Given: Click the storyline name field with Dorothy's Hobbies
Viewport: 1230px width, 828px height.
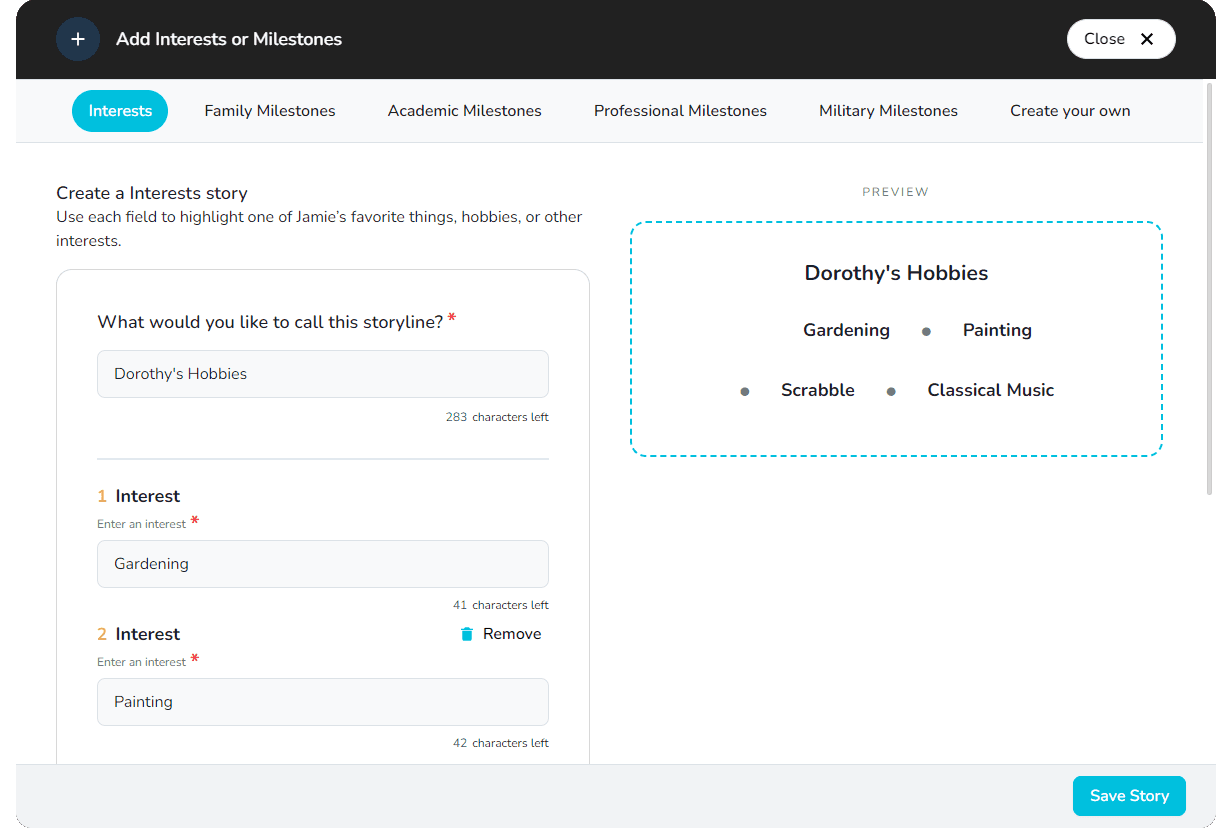Looking at the screenshot, I should pos(322,374).
